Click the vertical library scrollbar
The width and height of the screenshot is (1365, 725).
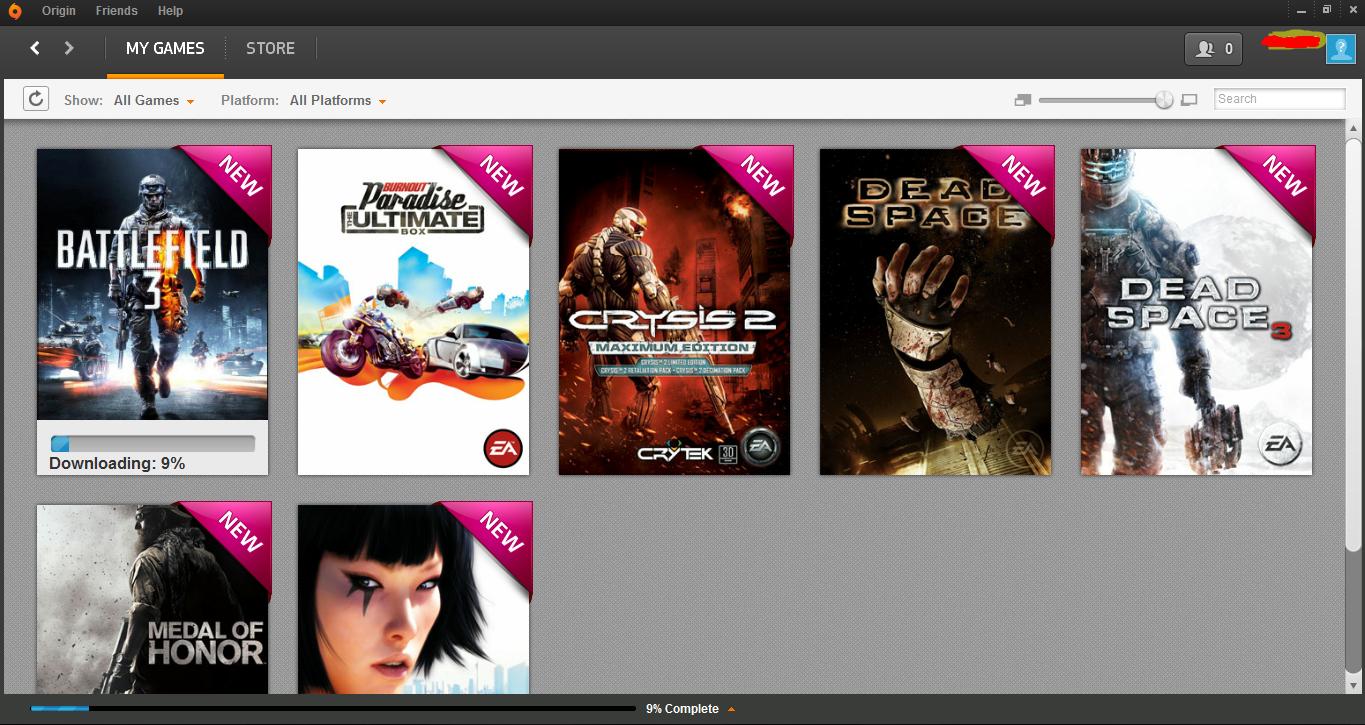click(1353, 345)
